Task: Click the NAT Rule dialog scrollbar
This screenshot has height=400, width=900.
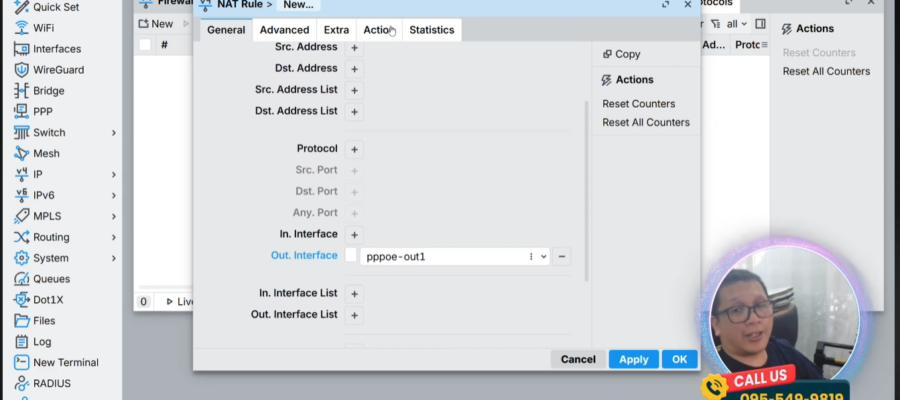Action: tap(586, 191)
